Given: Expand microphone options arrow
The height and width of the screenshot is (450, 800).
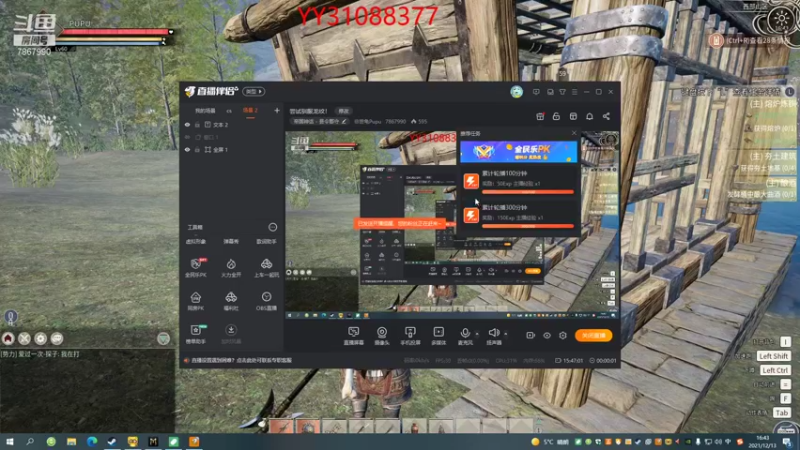Looking at the screenshot, I should point(477,334).
